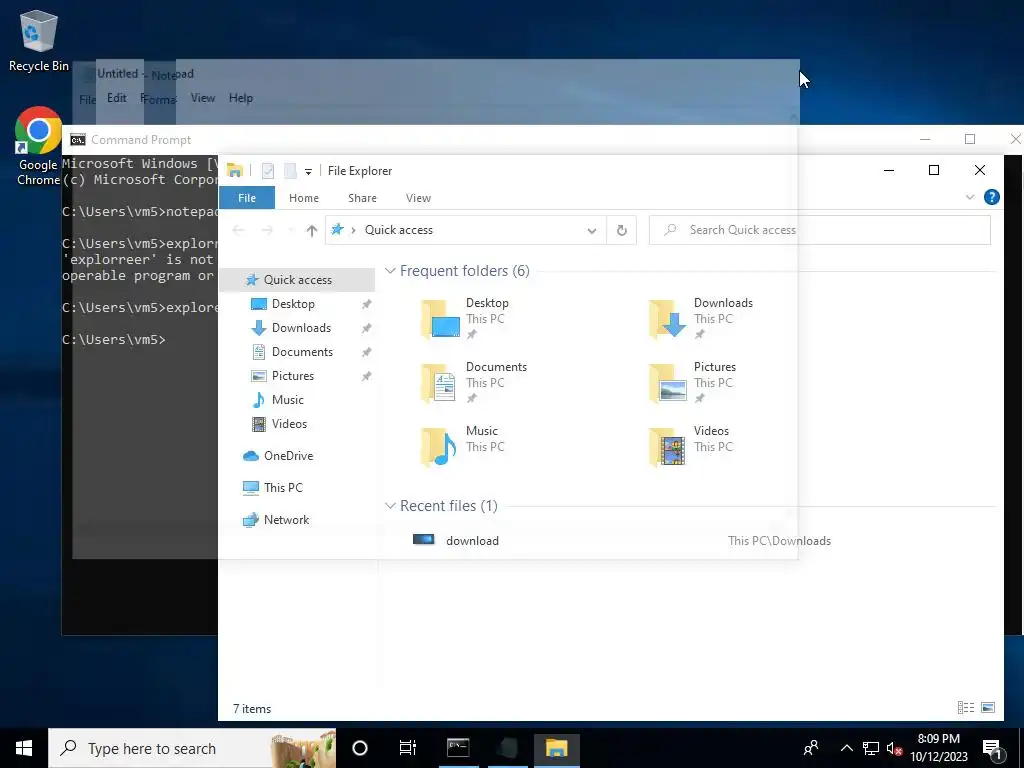The width and height of the screenshot is (1024, 768).
Task: Switch to Command Prompt taskbar button
Action: (x=458, y=748)
